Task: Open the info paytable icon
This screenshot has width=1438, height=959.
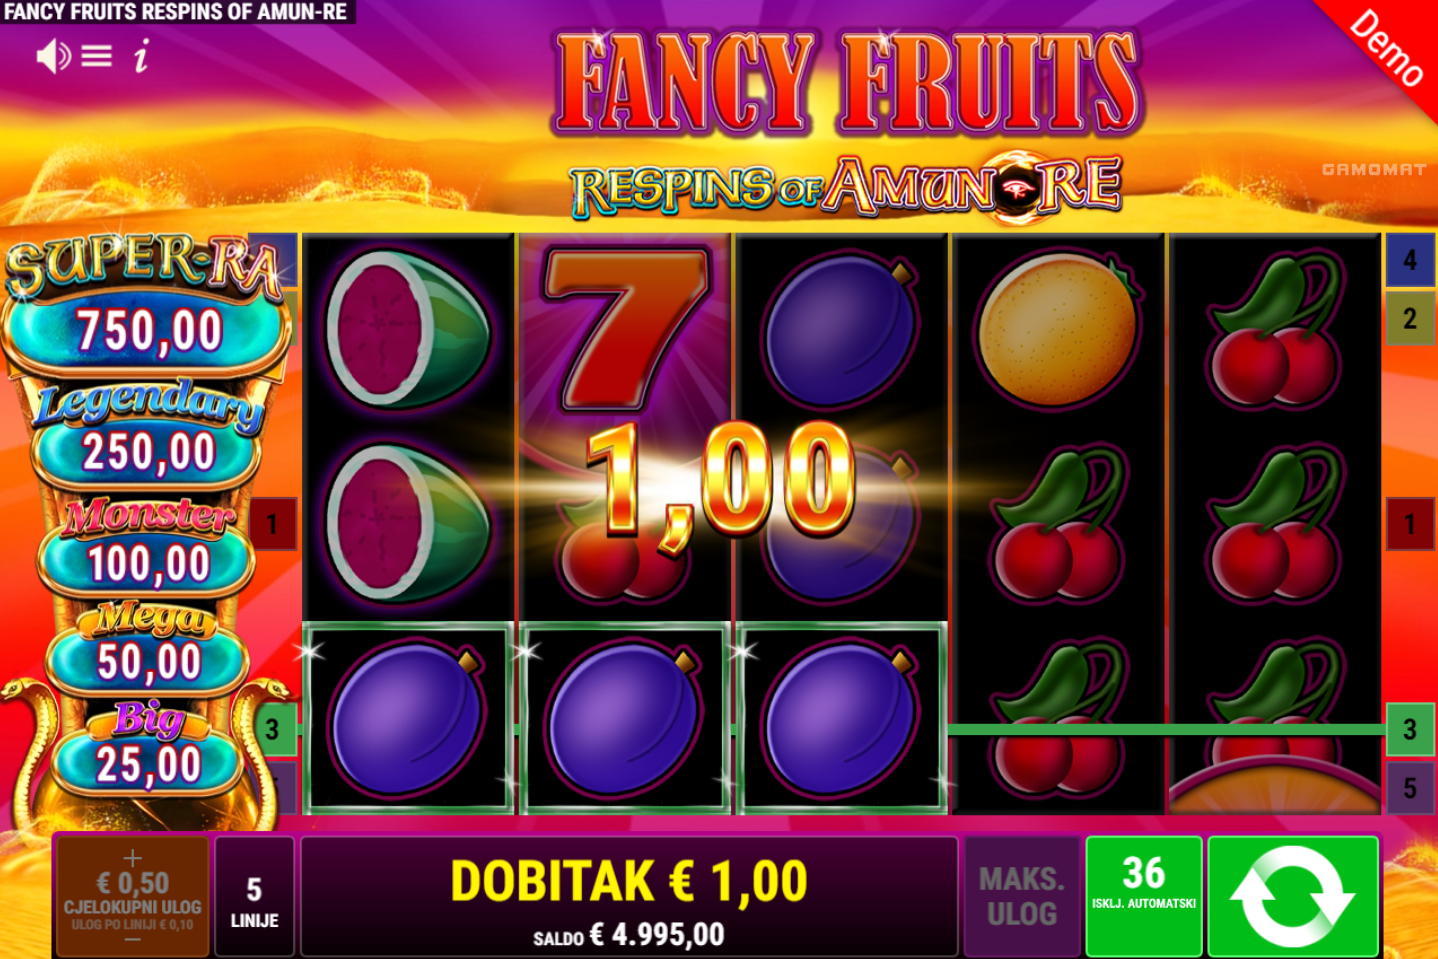Action: coord(141,57)
